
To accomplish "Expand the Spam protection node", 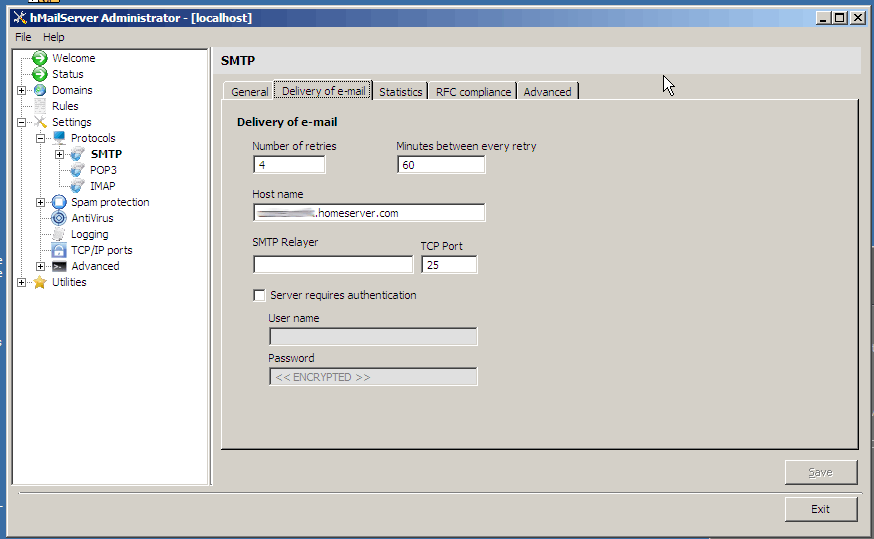I will (x=40, y=202).
